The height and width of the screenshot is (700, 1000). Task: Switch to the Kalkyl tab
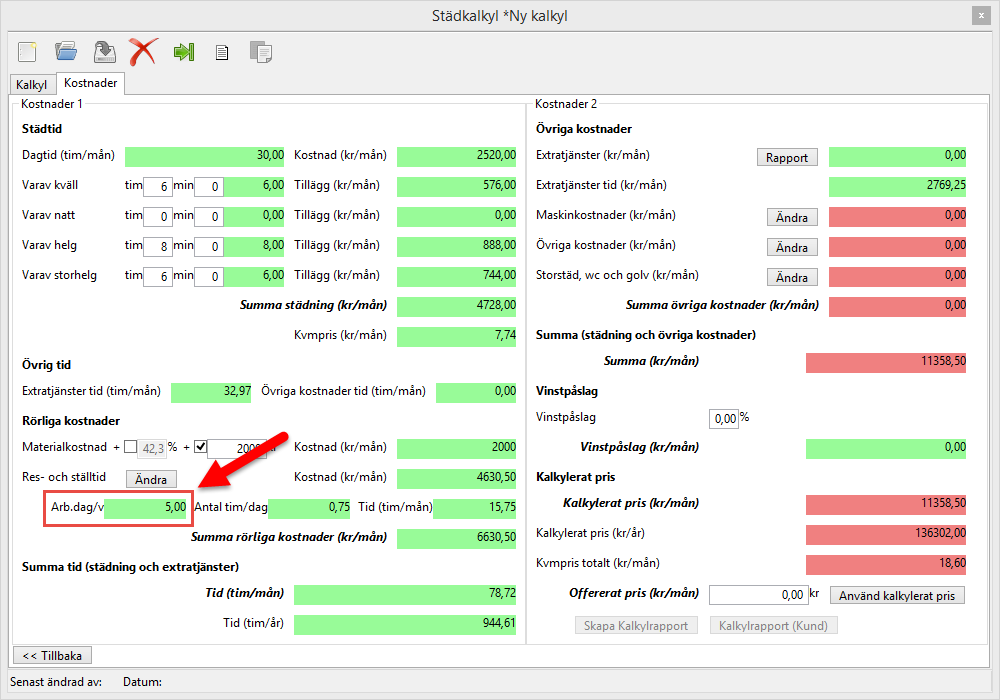[x=32, y=85]
